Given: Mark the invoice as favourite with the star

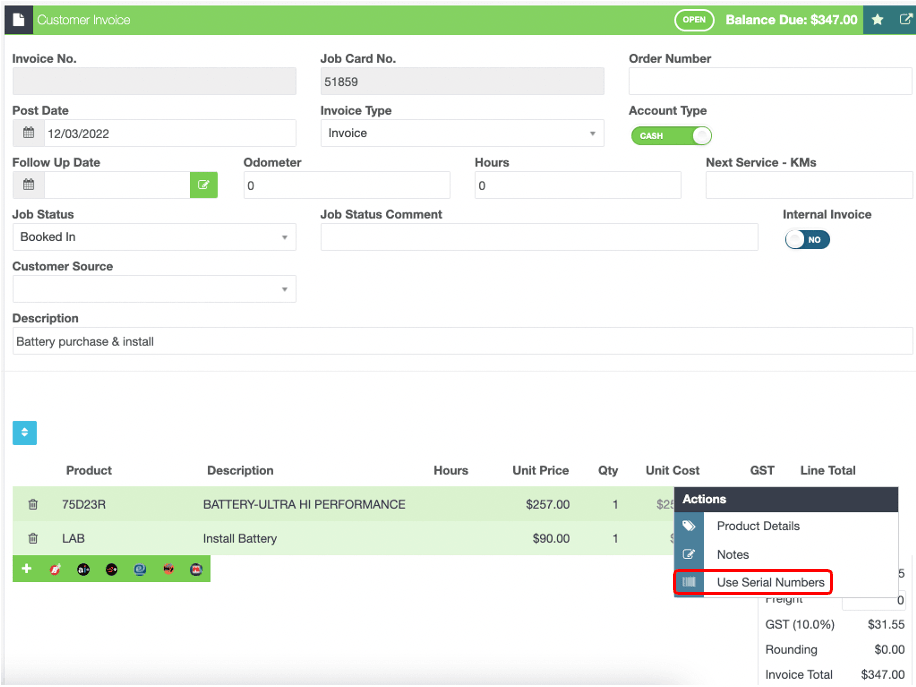Looking at the screenshot, I should pyautogui.click(x=877, y=20).
